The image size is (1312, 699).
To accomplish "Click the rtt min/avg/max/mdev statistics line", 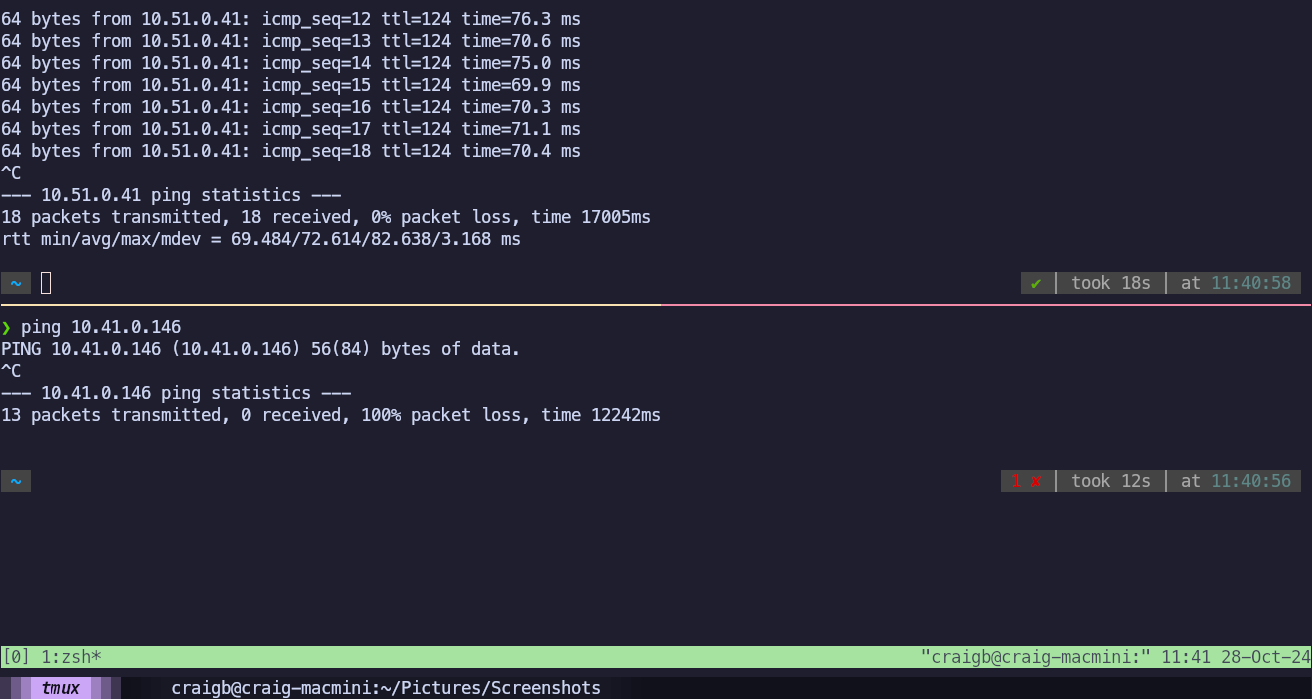I will [261, 239].
